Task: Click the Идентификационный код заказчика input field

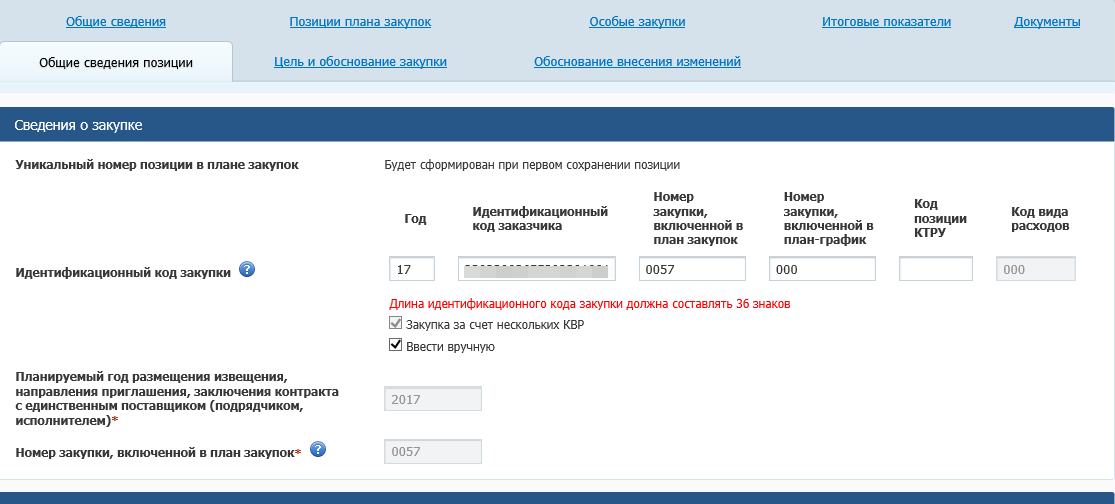Action: [x=537, y=269]
